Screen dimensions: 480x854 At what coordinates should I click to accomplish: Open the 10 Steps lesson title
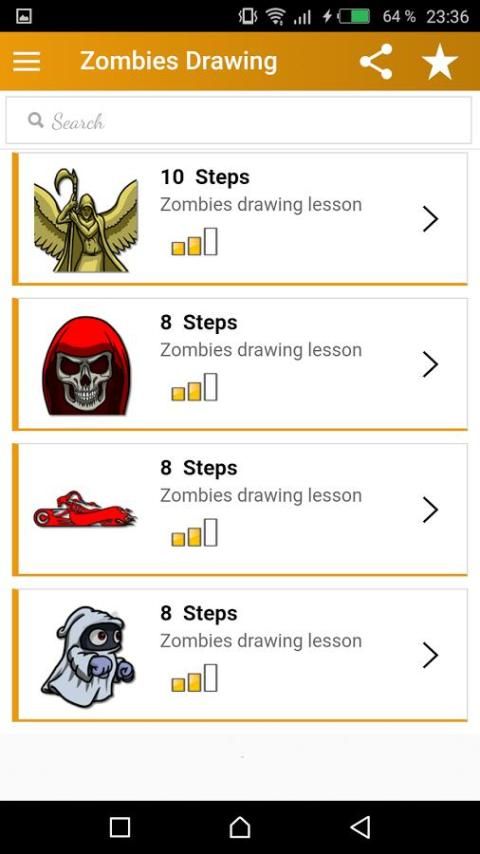coord(205,177)
